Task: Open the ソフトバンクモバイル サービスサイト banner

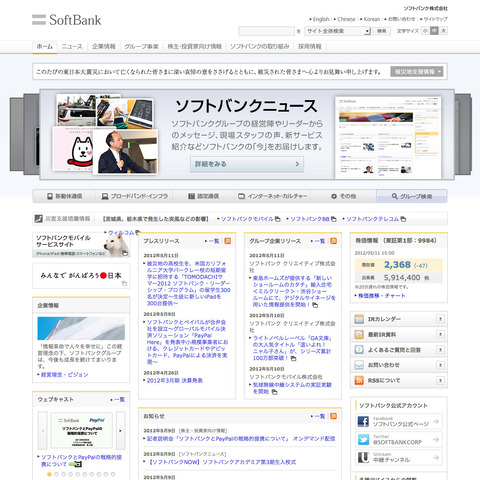Action: 81,245
